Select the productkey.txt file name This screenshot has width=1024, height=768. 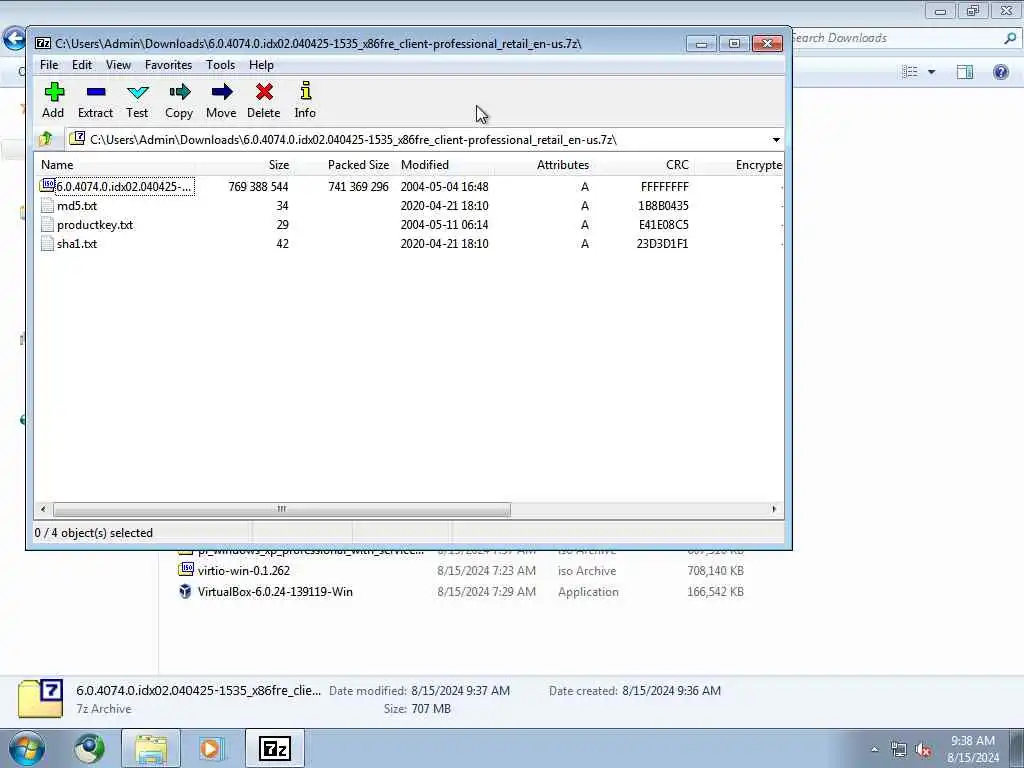point(95,225)
